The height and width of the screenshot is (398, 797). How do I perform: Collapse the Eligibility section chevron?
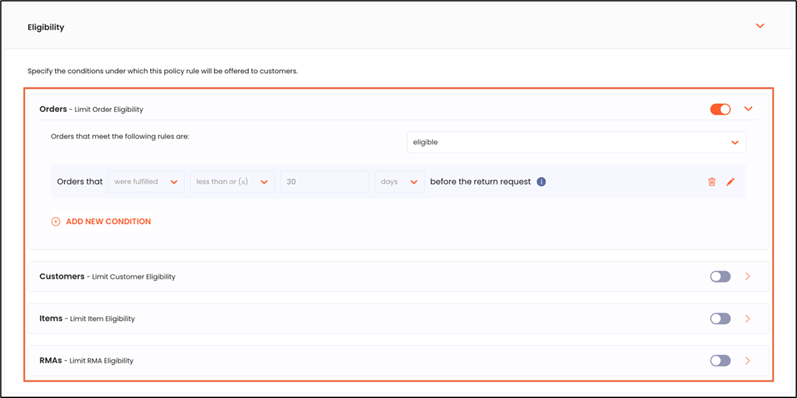pos(760,26)
